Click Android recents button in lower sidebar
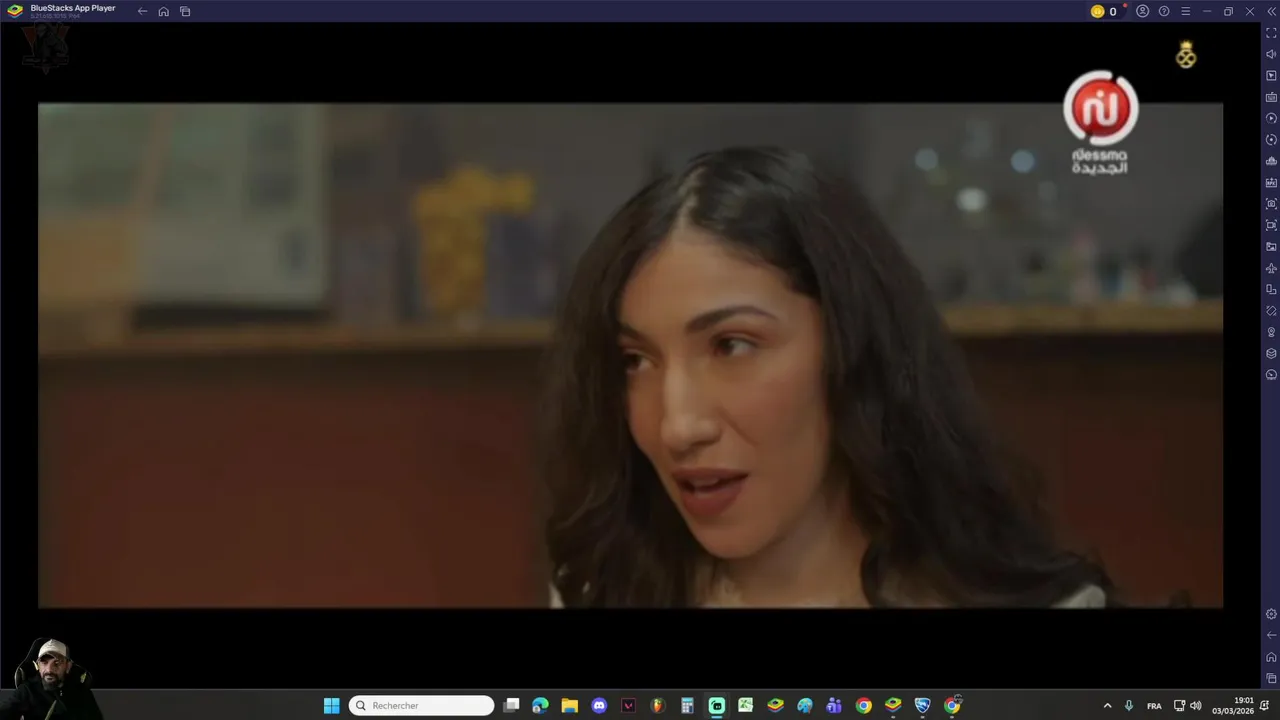 coord(1271,678)
